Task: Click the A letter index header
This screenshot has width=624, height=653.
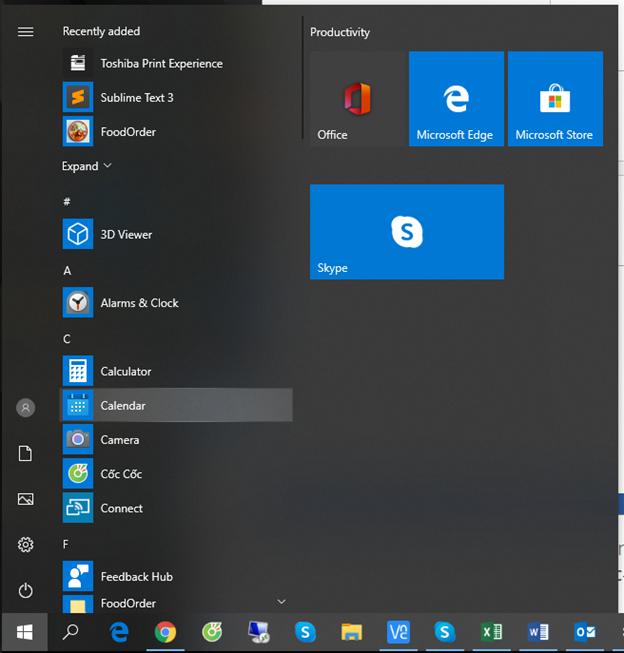Action: pyautogui.click(x=67, y=271)
